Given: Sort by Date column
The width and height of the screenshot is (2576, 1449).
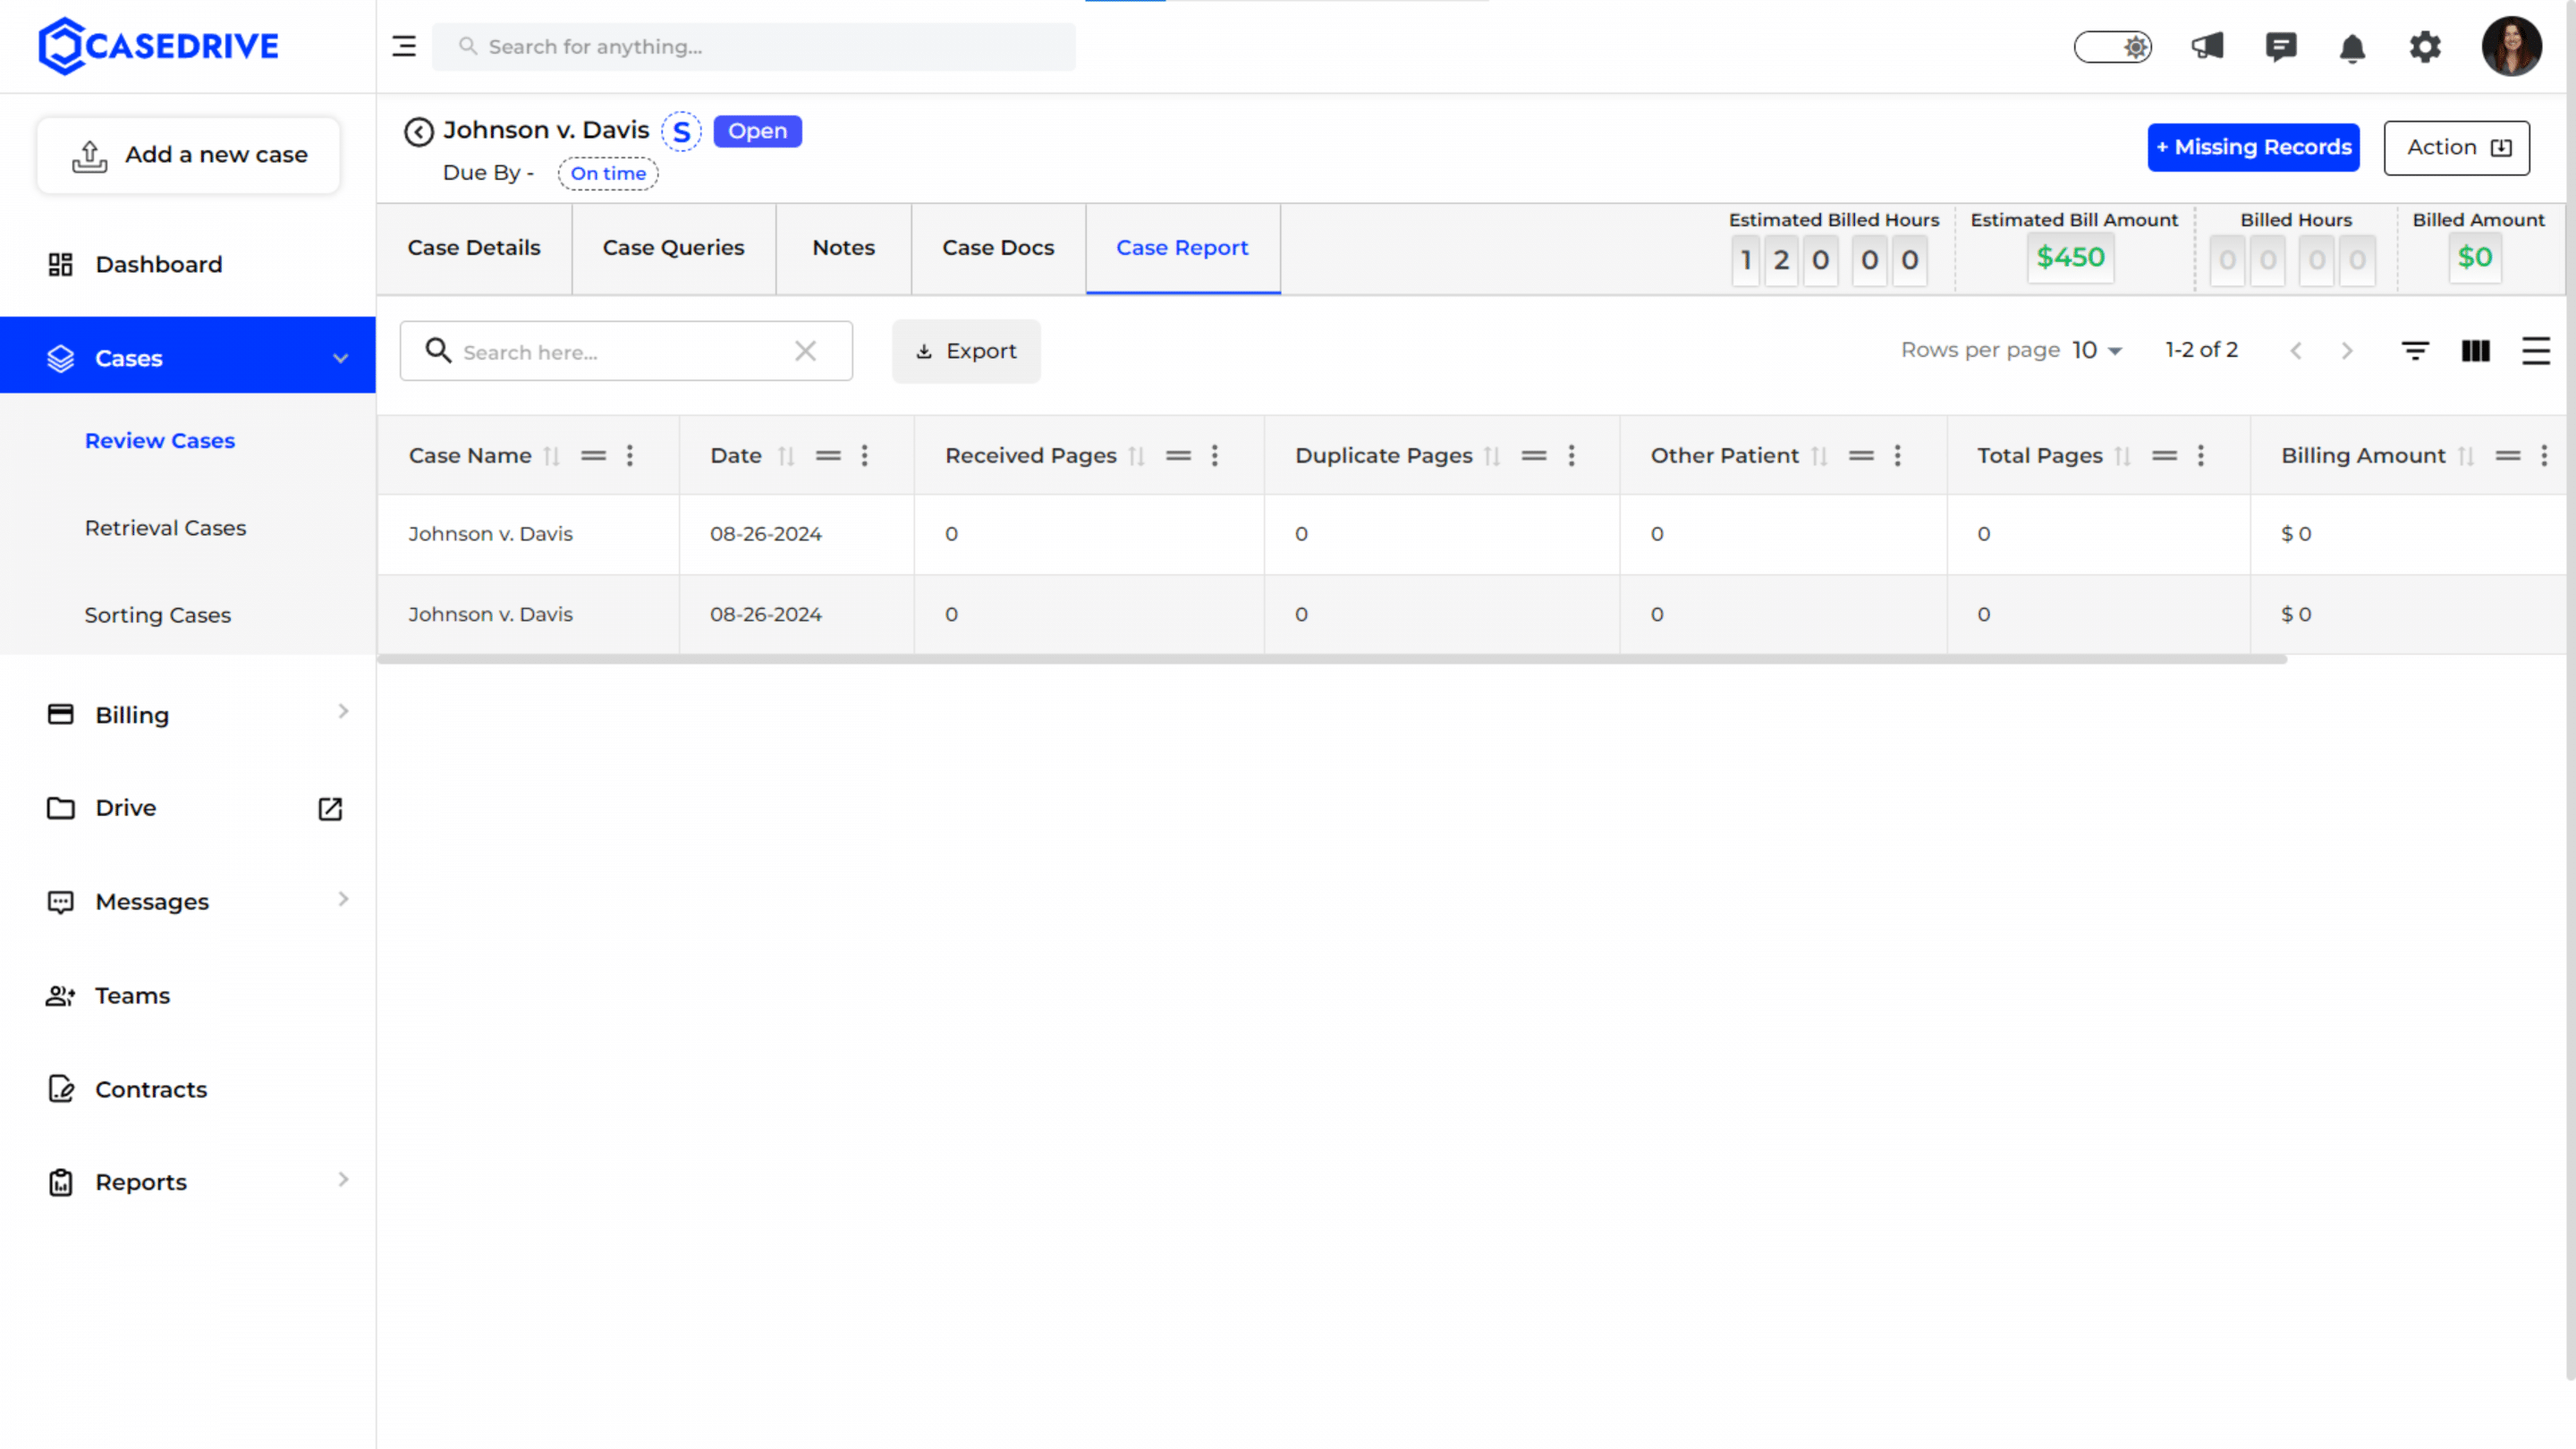Looking at the screenshot, I should (x=786, y=456).
